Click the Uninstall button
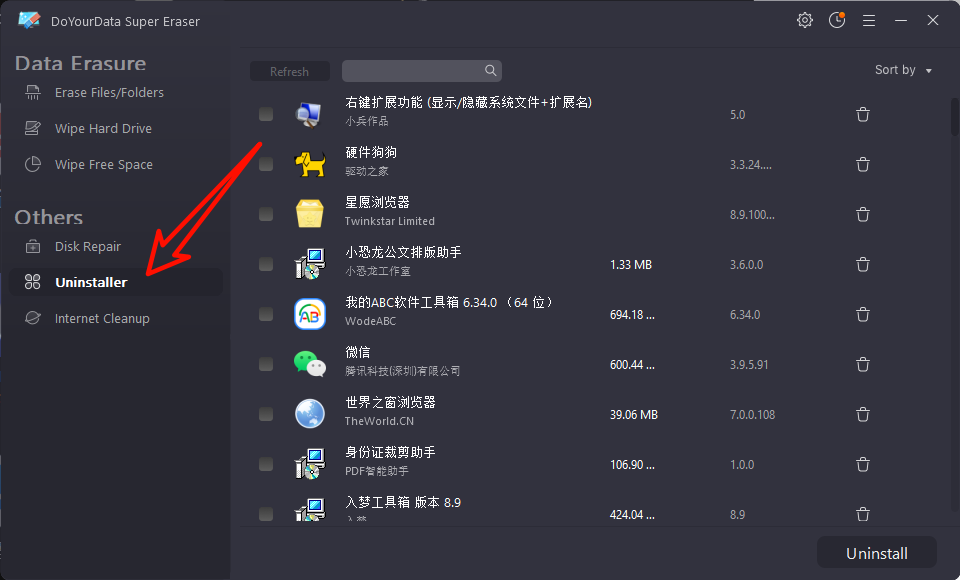 [x=877, y=553]
